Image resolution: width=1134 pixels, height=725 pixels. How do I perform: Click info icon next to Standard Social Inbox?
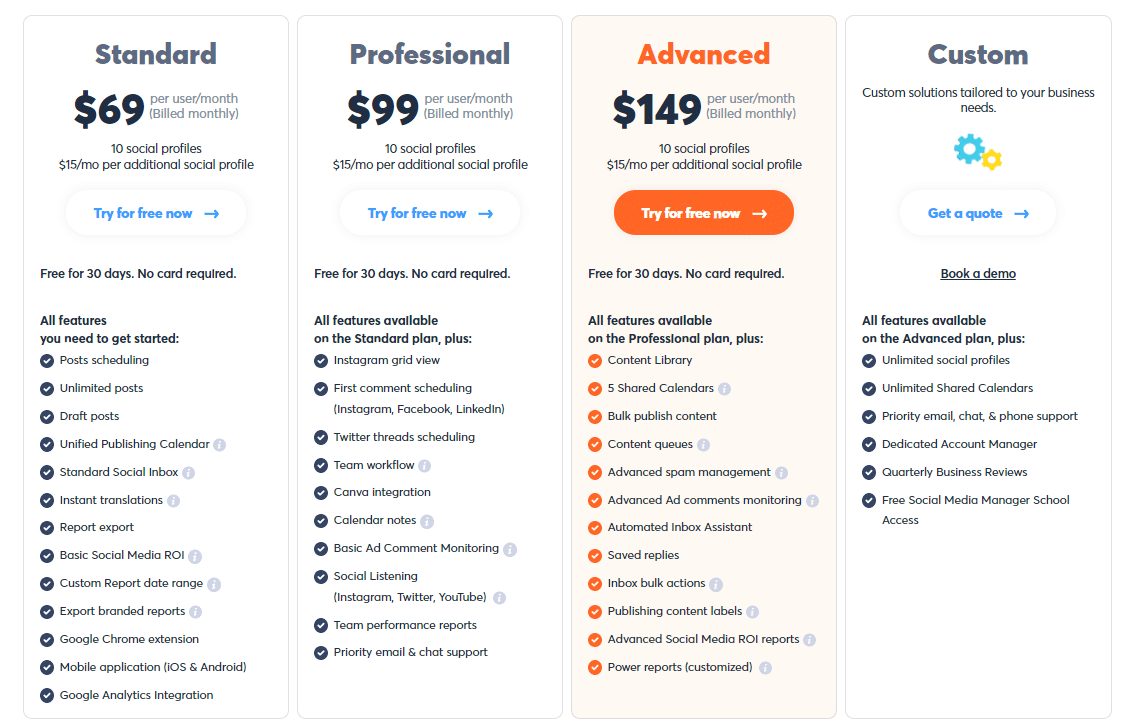tap(188, 473)
